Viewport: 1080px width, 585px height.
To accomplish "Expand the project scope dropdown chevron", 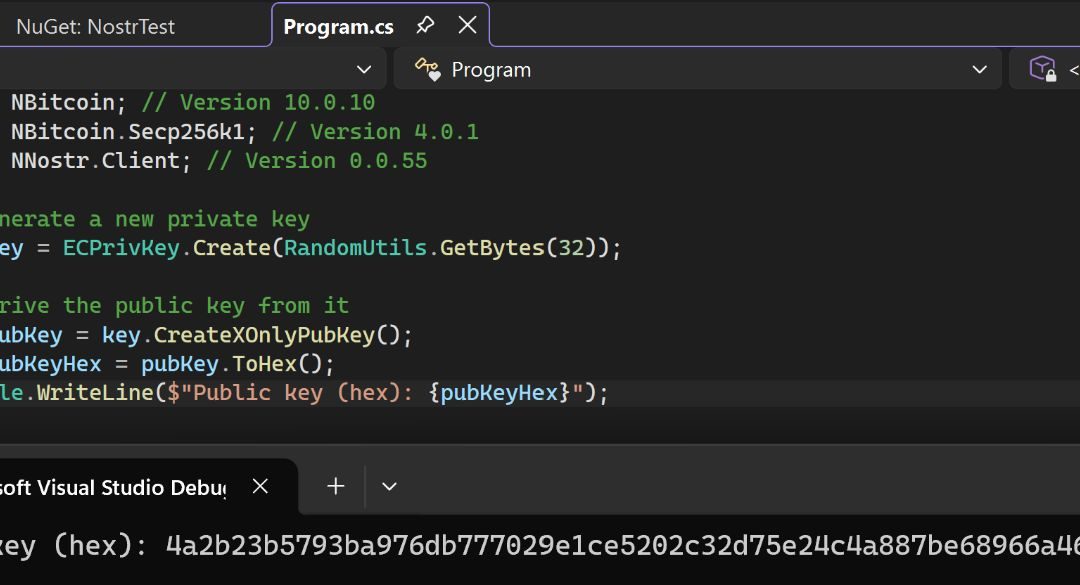I will [364, 70].
